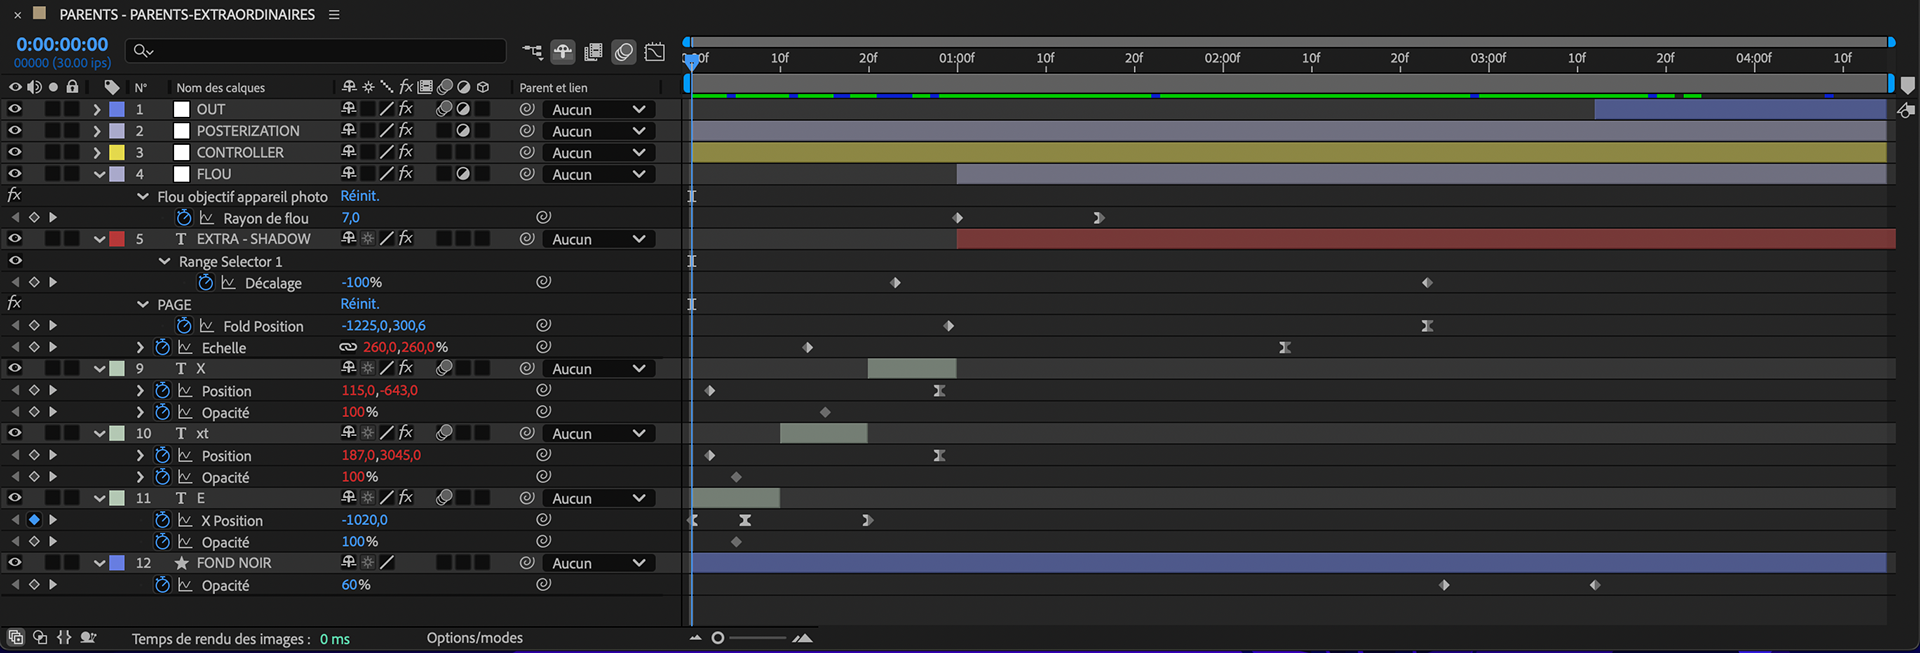The image size is (1920, 653).
Task: Click the toggle switches panel icon bottom-left
Action: [15, 637]
